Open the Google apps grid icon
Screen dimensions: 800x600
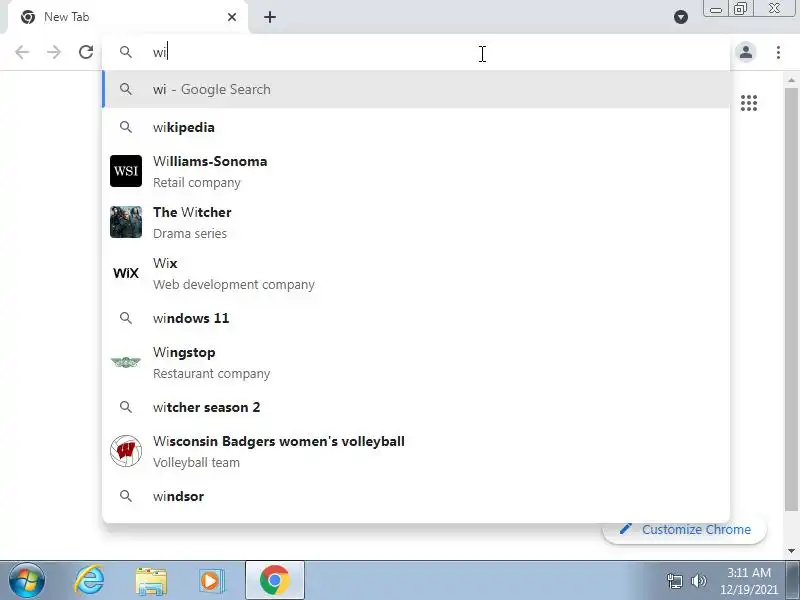748,103
